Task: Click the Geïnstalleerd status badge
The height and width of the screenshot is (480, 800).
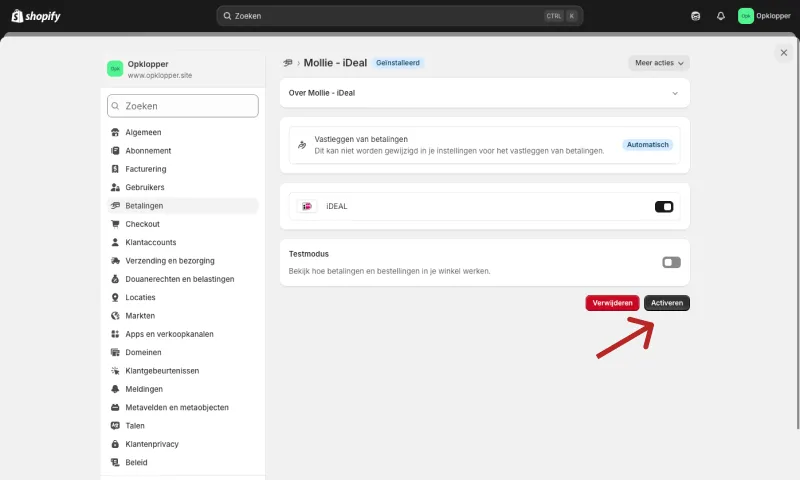Action: click(x=398, y=63)
